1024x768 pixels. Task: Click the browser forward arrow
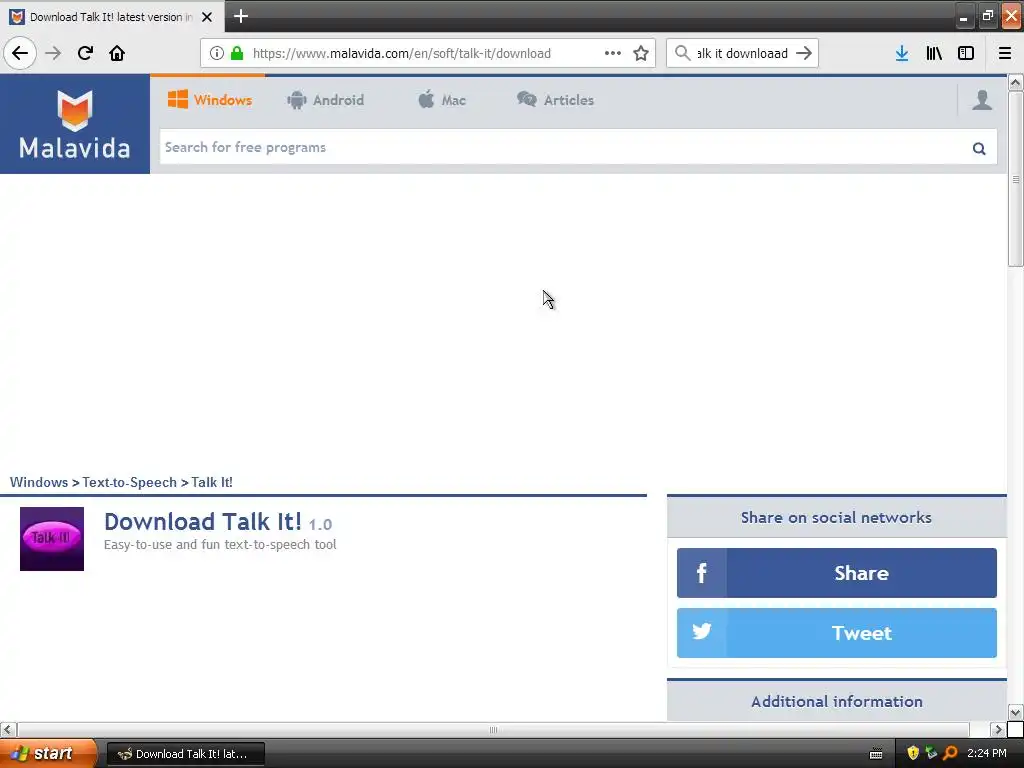pos(53,53)
